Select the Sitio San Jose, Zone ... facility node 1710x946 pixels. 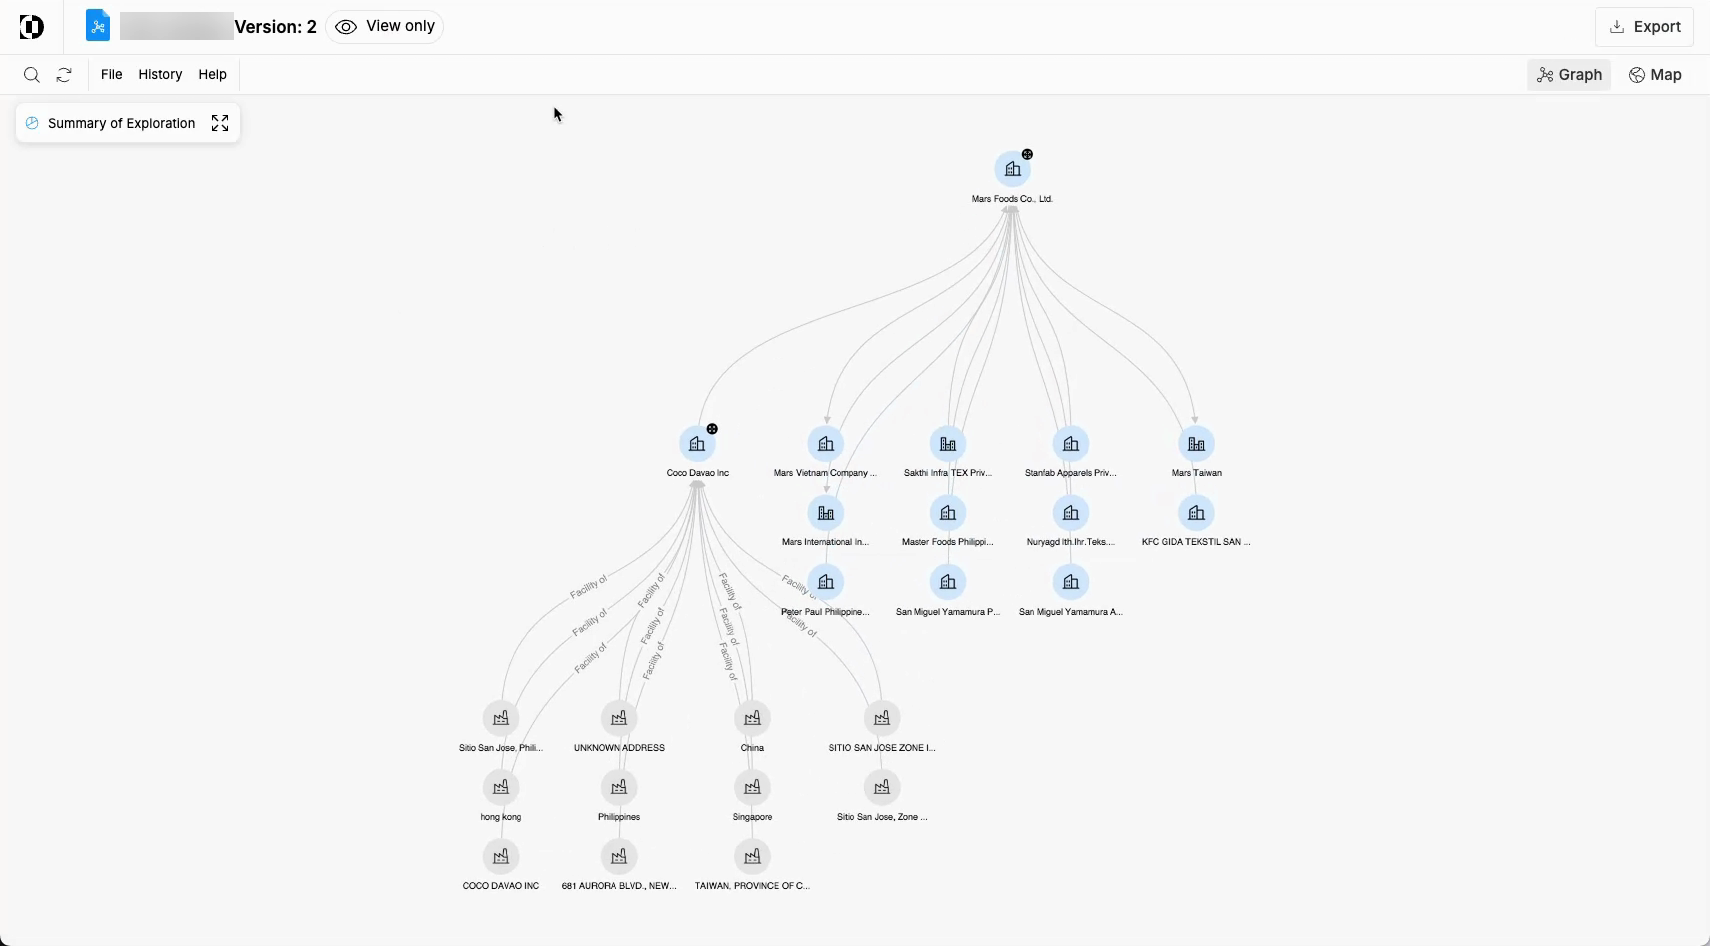[x=882, y=787]
